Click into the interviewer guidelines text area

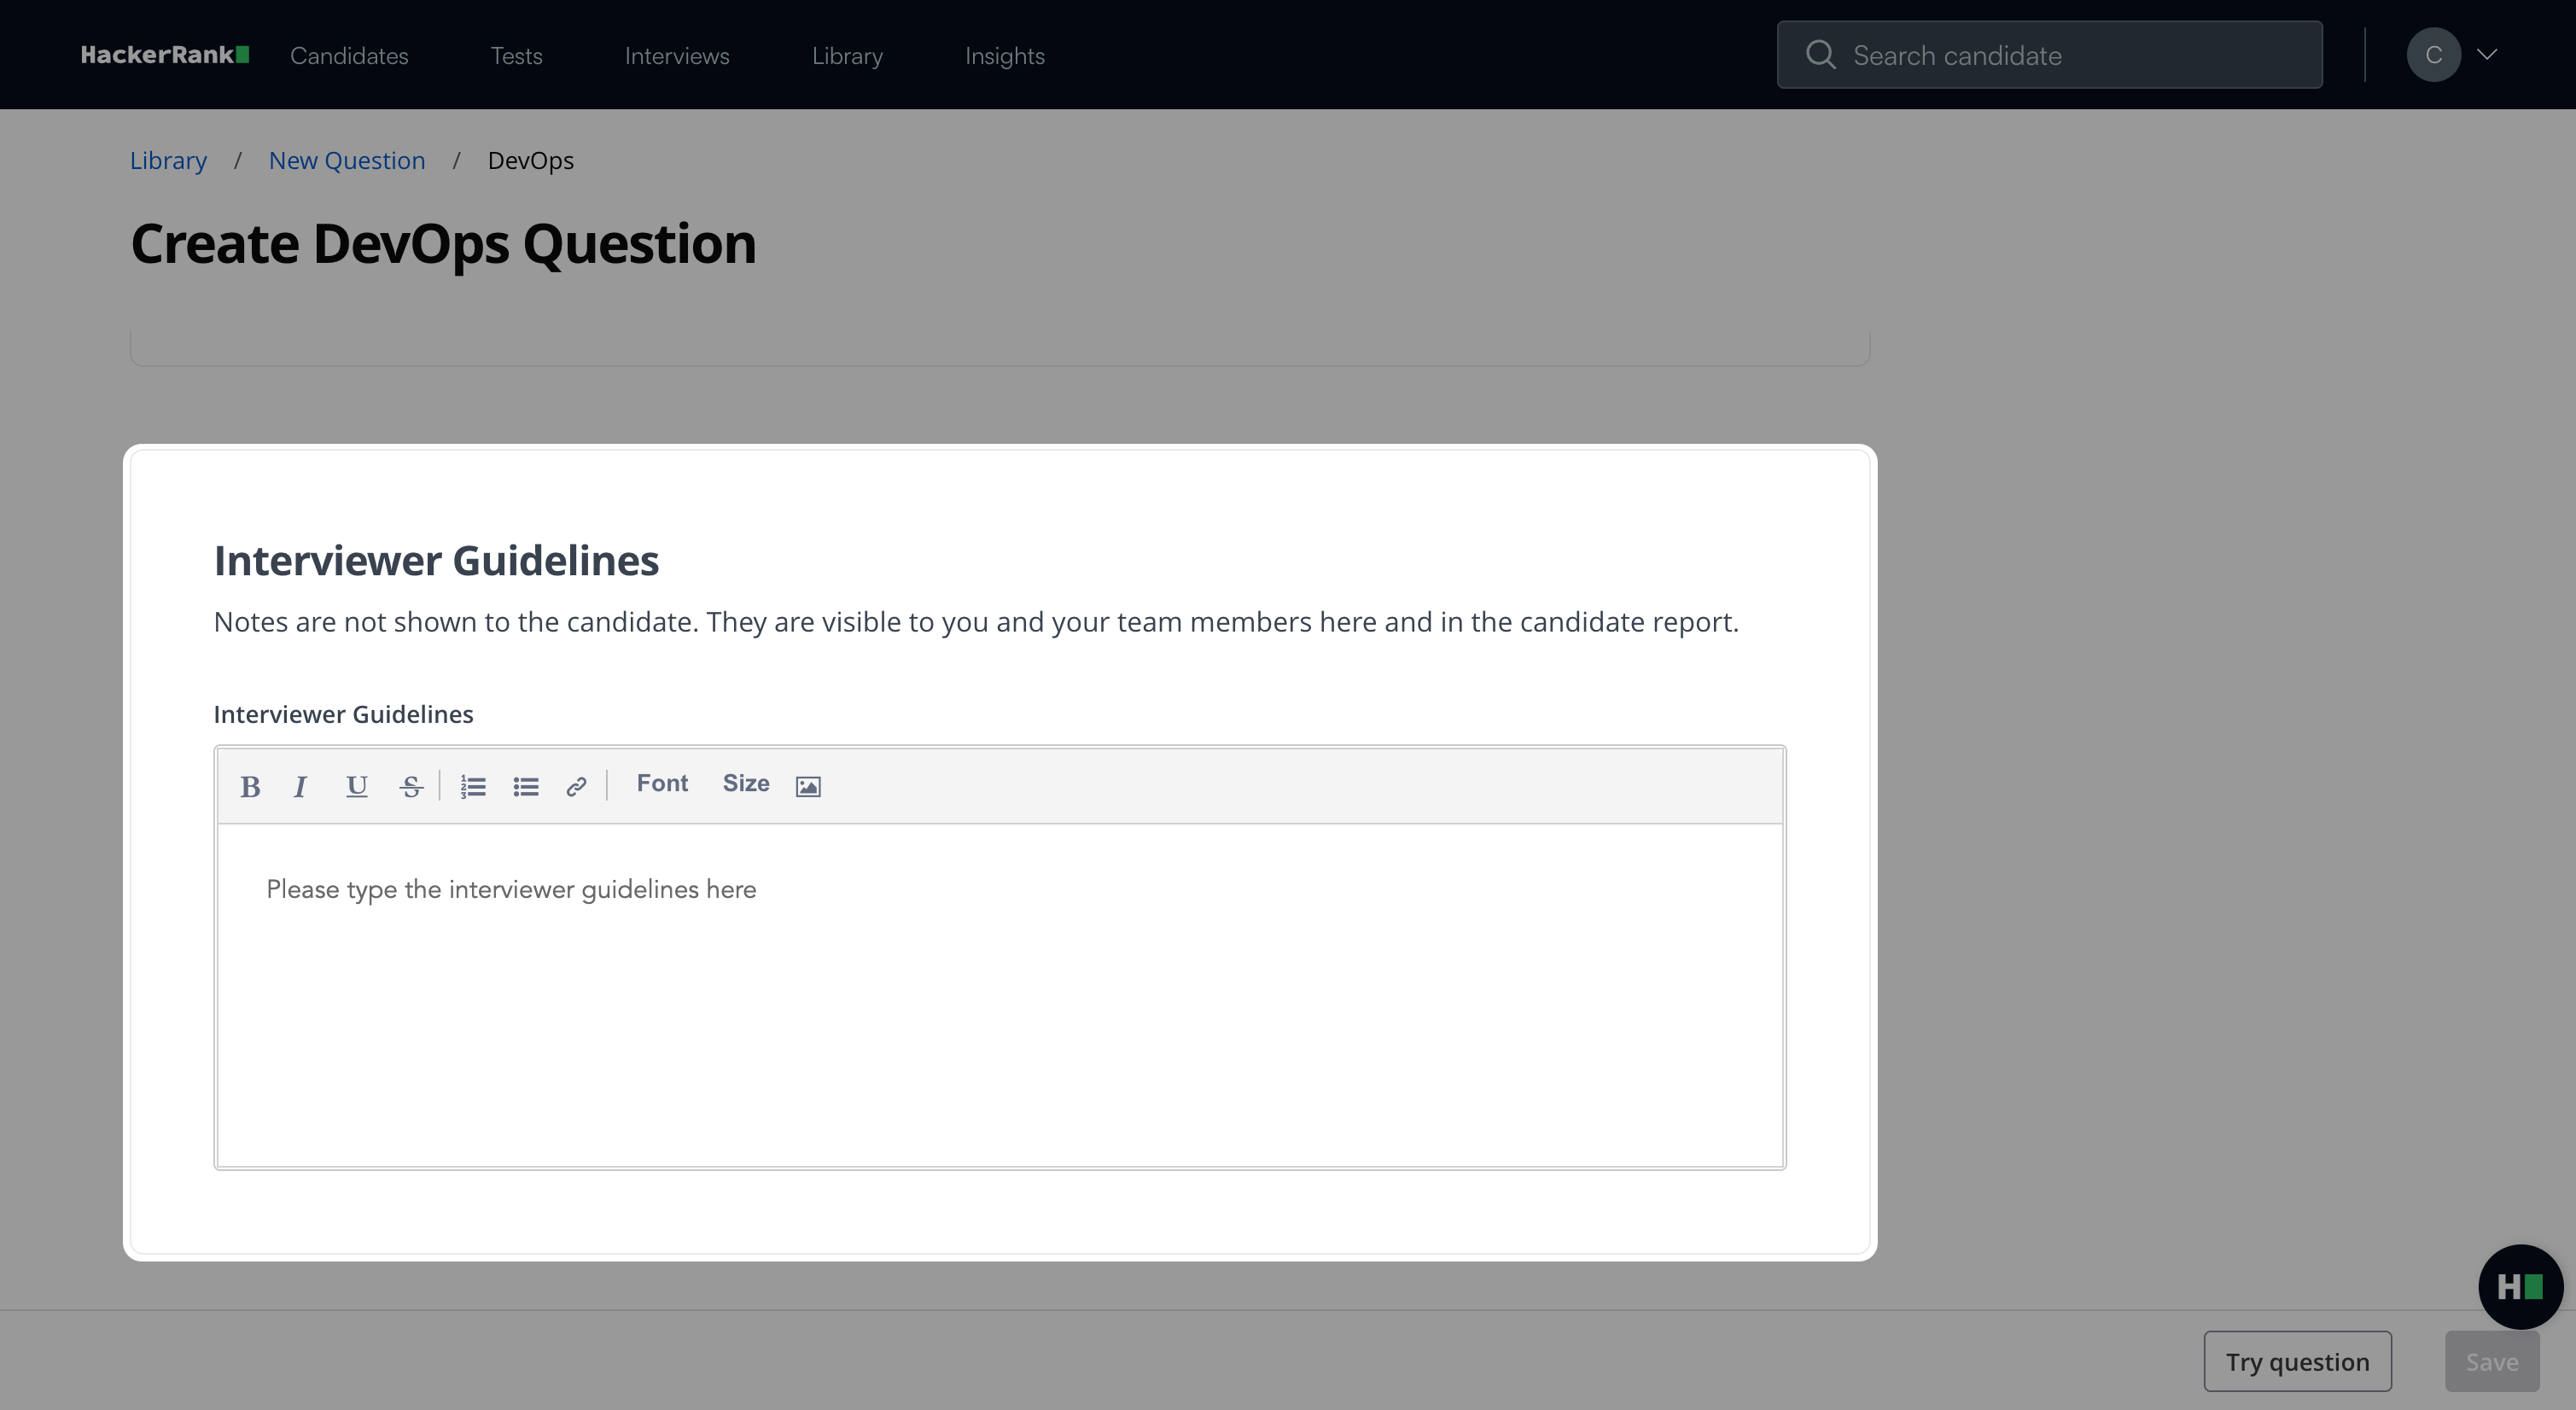pos(1000,995)
